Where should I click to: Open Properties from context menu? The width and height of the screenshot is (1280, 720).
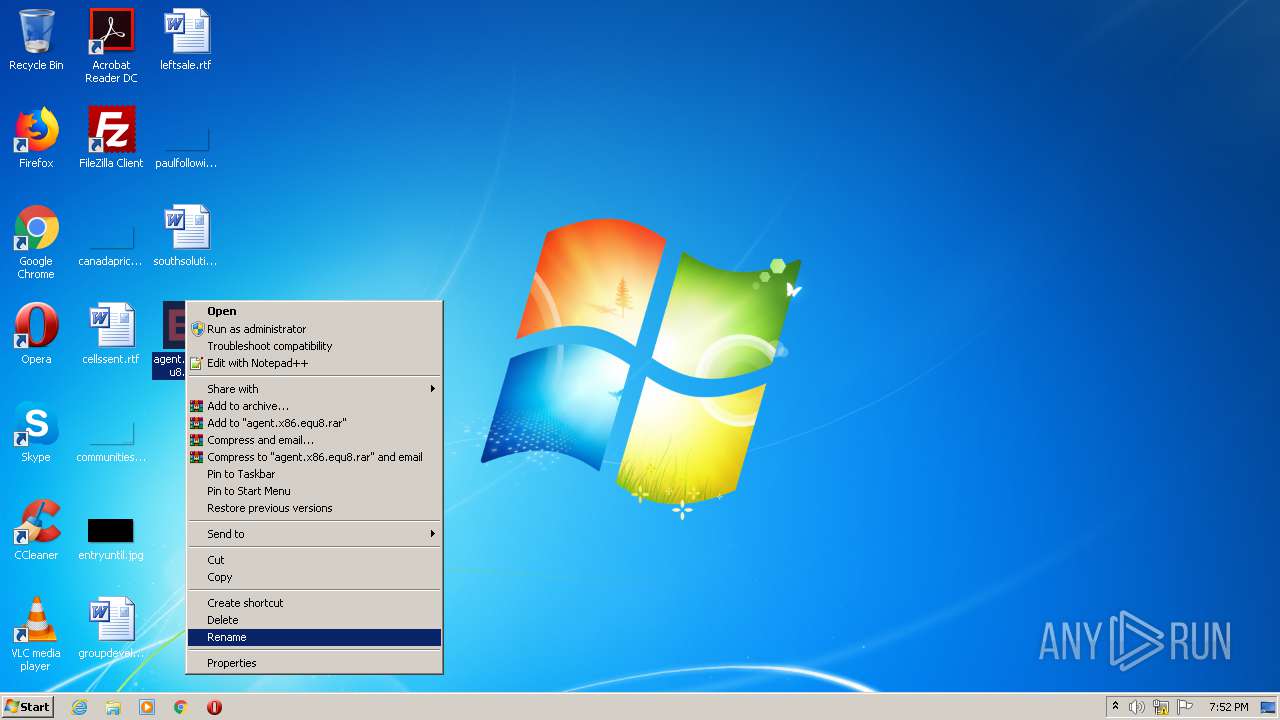coord(314,663)
